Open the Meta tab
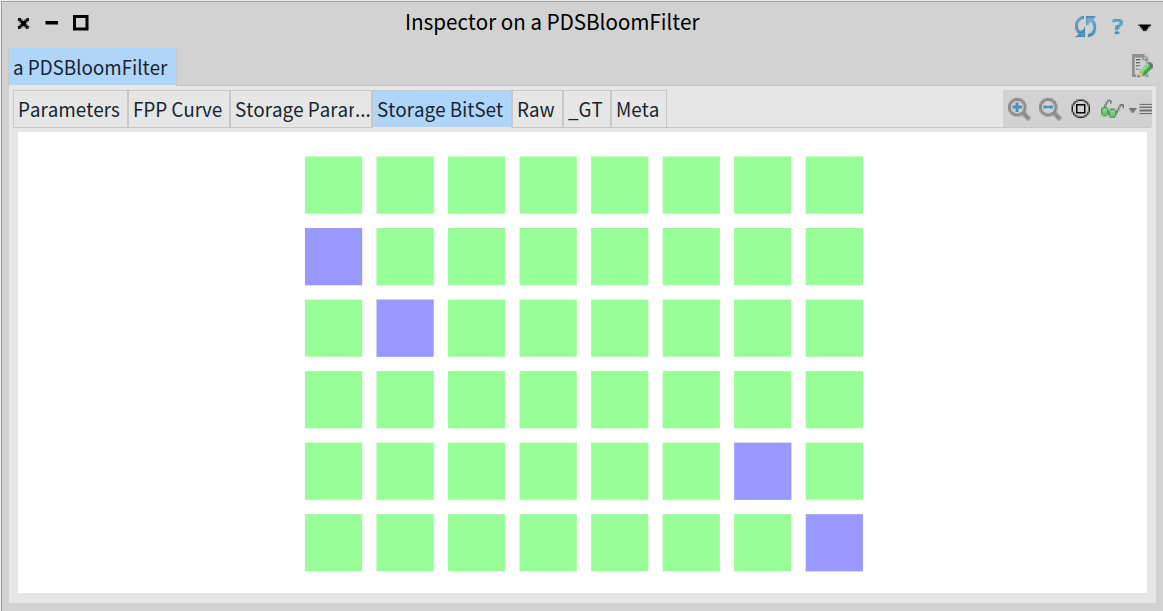The width and height of the screenshot is (1163, 611). (x=638, y=110)
